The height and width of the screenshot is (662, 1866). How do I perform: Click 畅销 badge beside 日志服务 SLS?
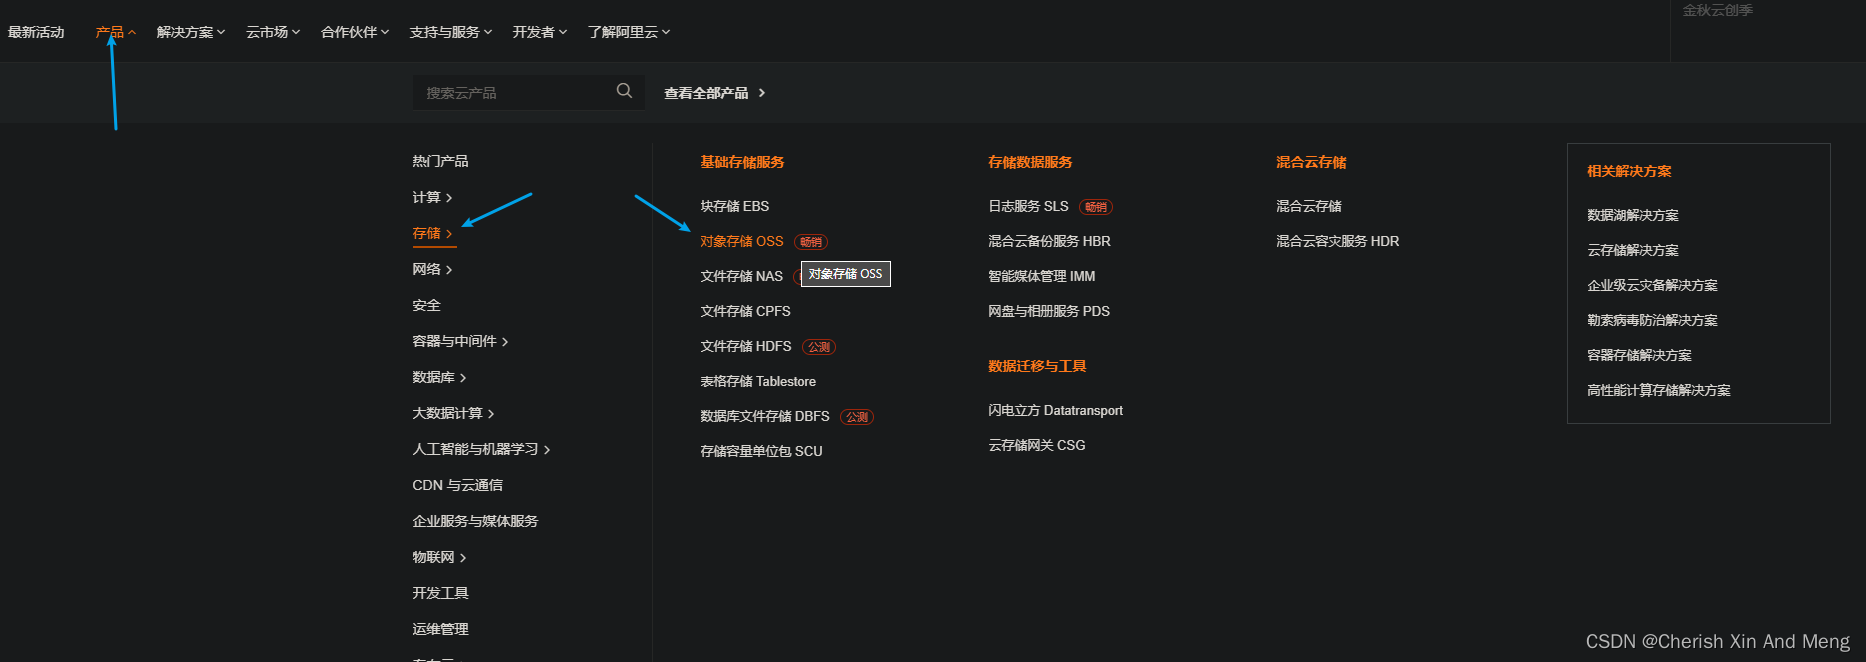(x=1096, y=207)
